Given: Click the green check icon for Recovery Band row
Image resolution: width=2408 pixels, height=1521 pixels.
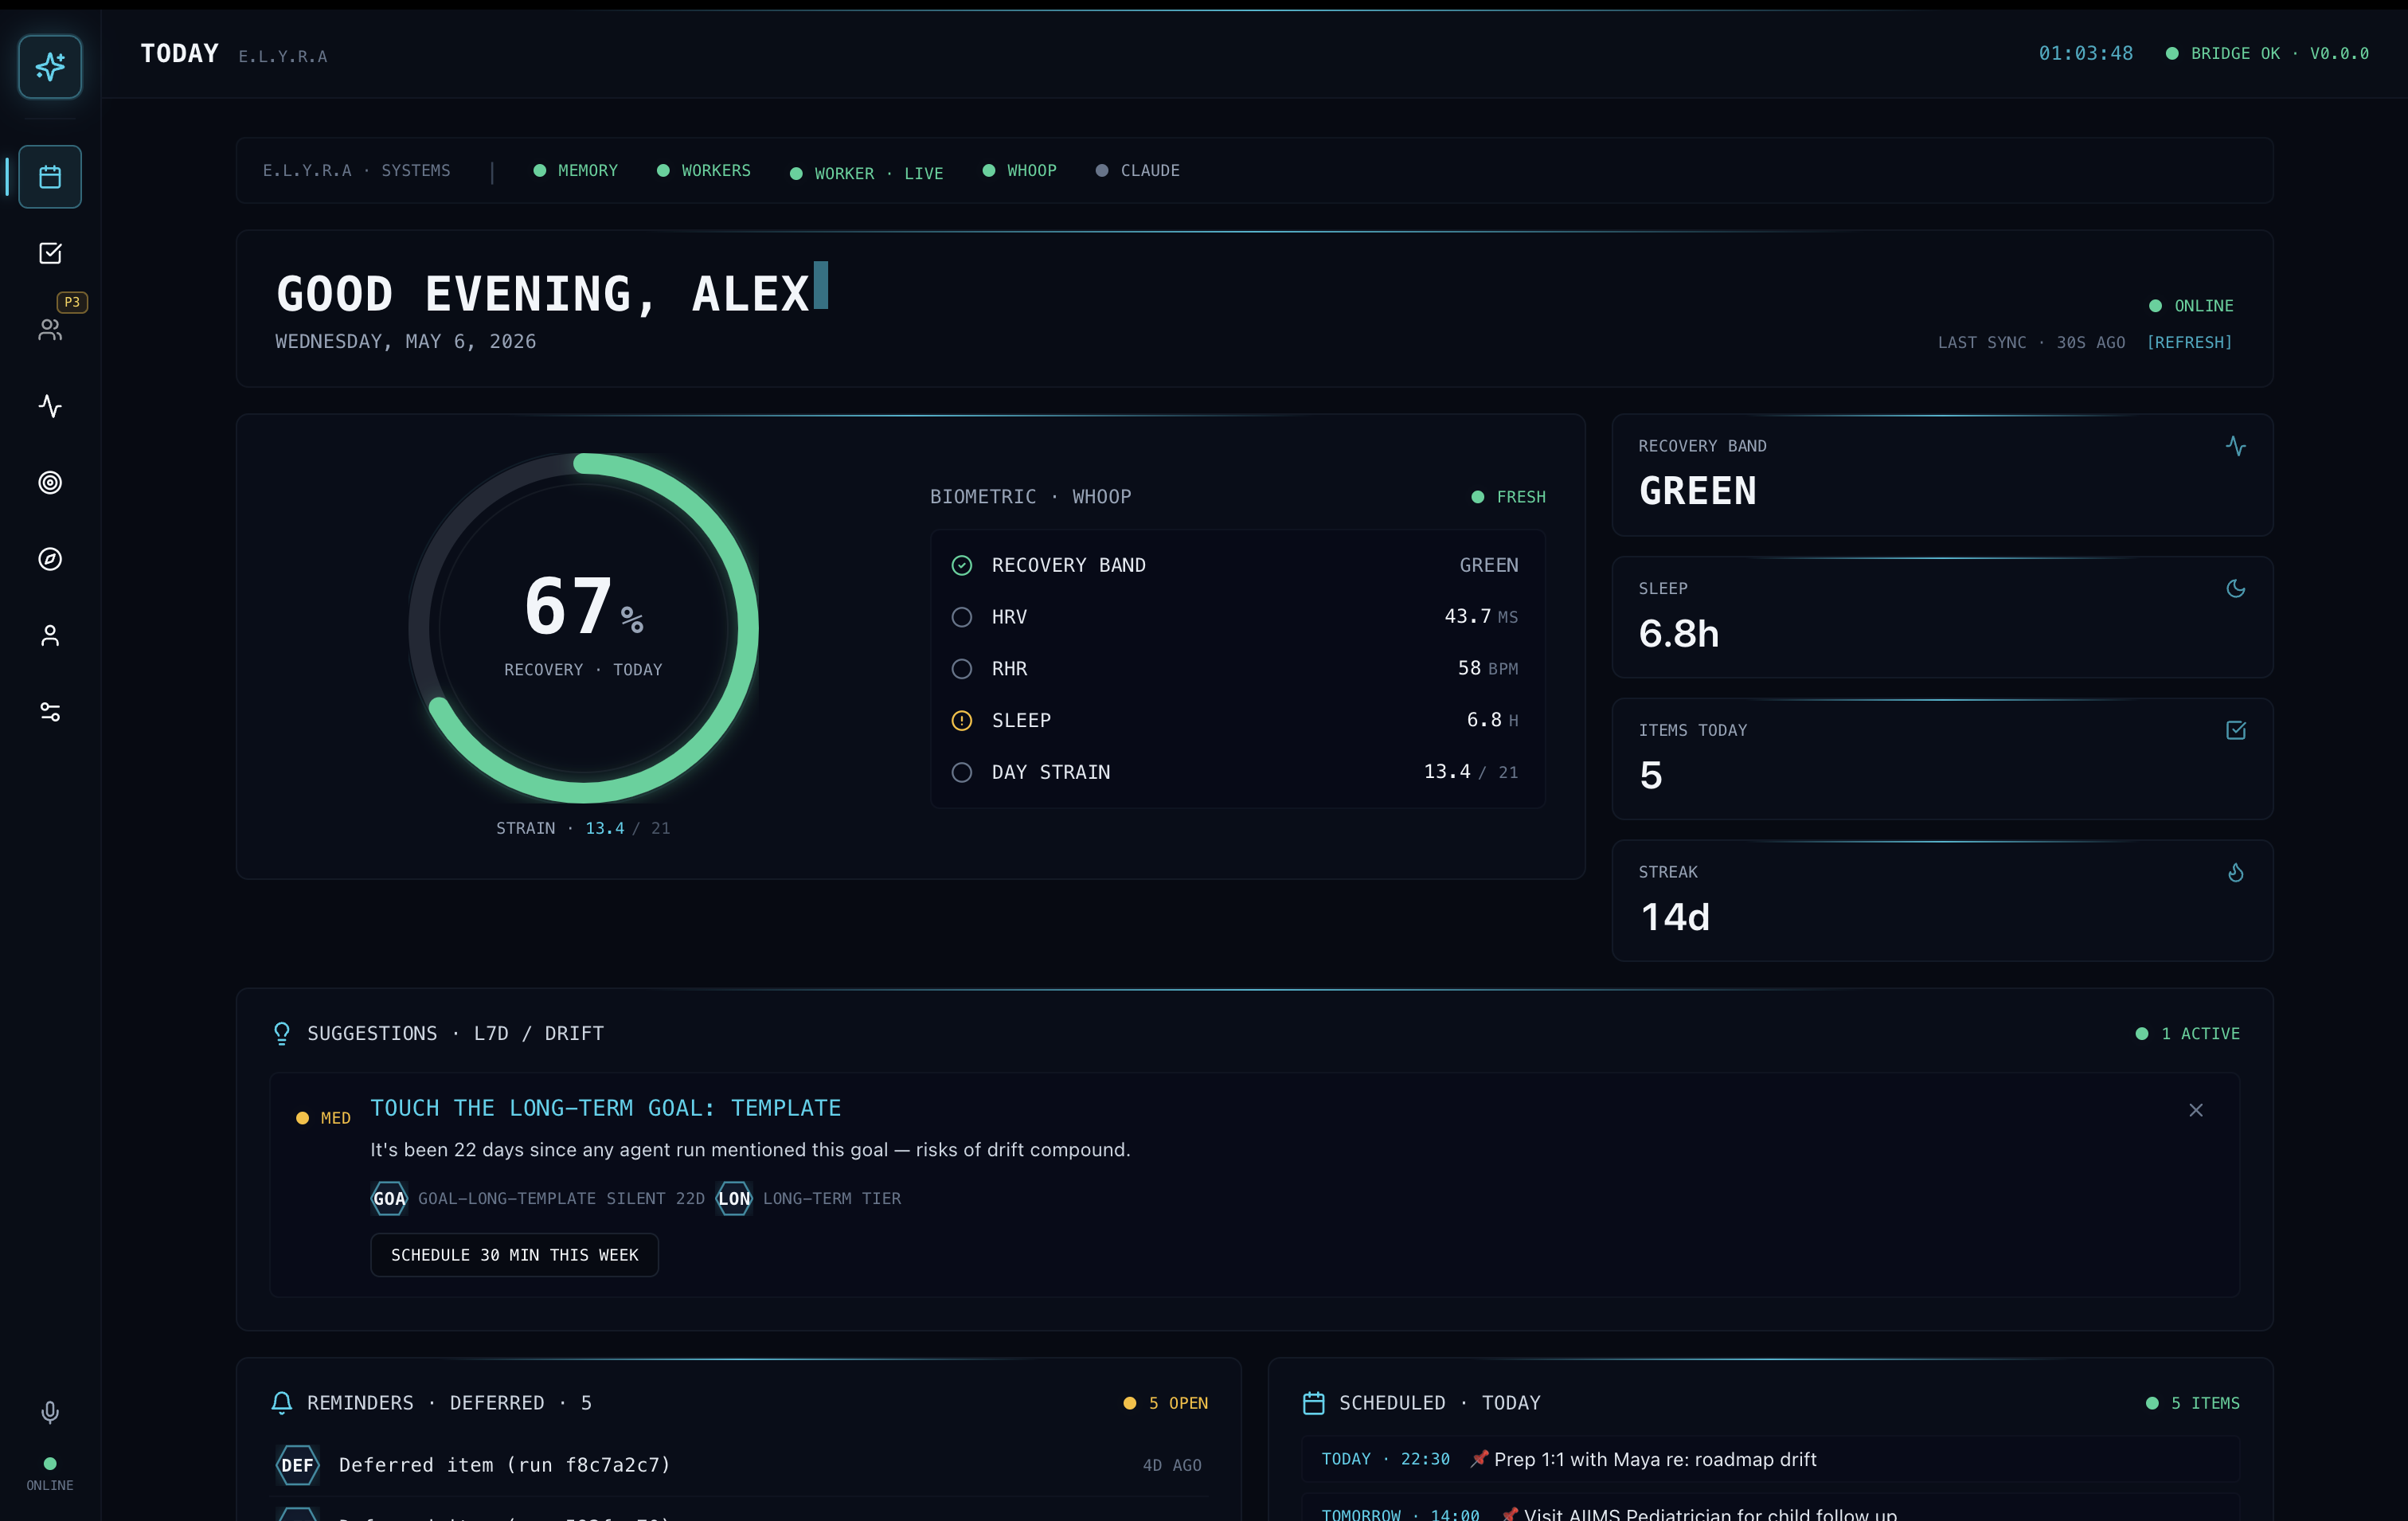Looking at the screenshot, I should (962, 566).
